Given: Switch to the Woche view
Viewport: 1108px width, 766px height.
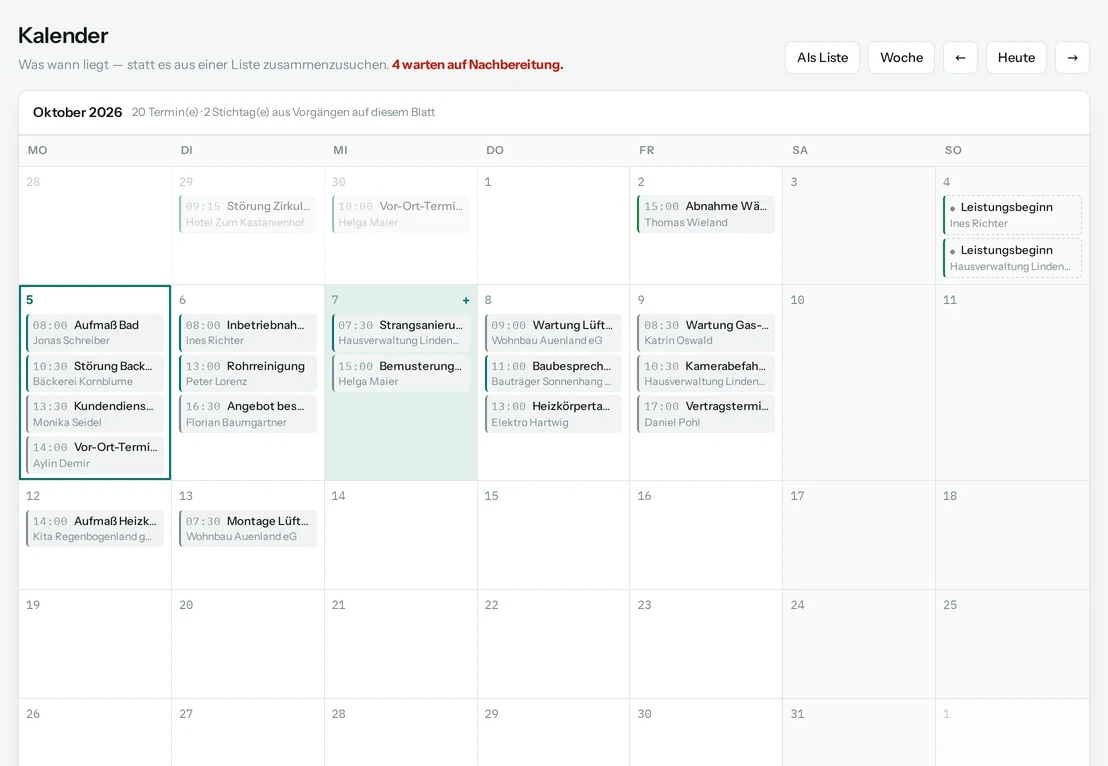Looking at the screenshot, I should (x=902, y=57).
